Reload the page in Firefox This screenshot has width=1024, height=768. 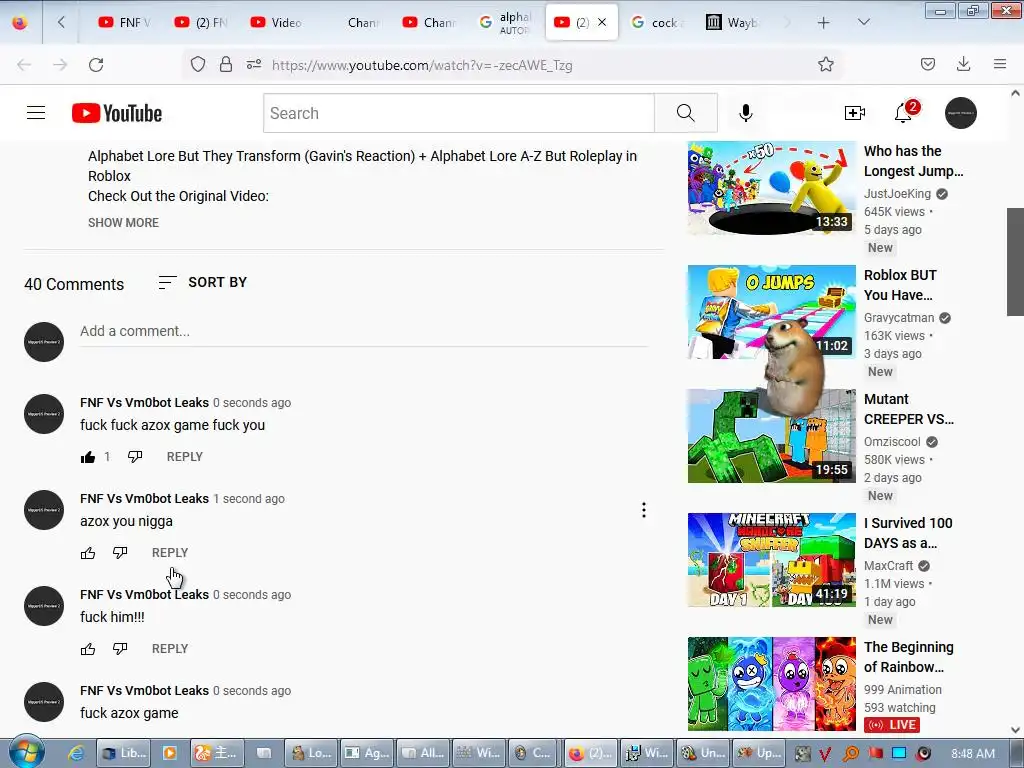[x=96, y=65]
